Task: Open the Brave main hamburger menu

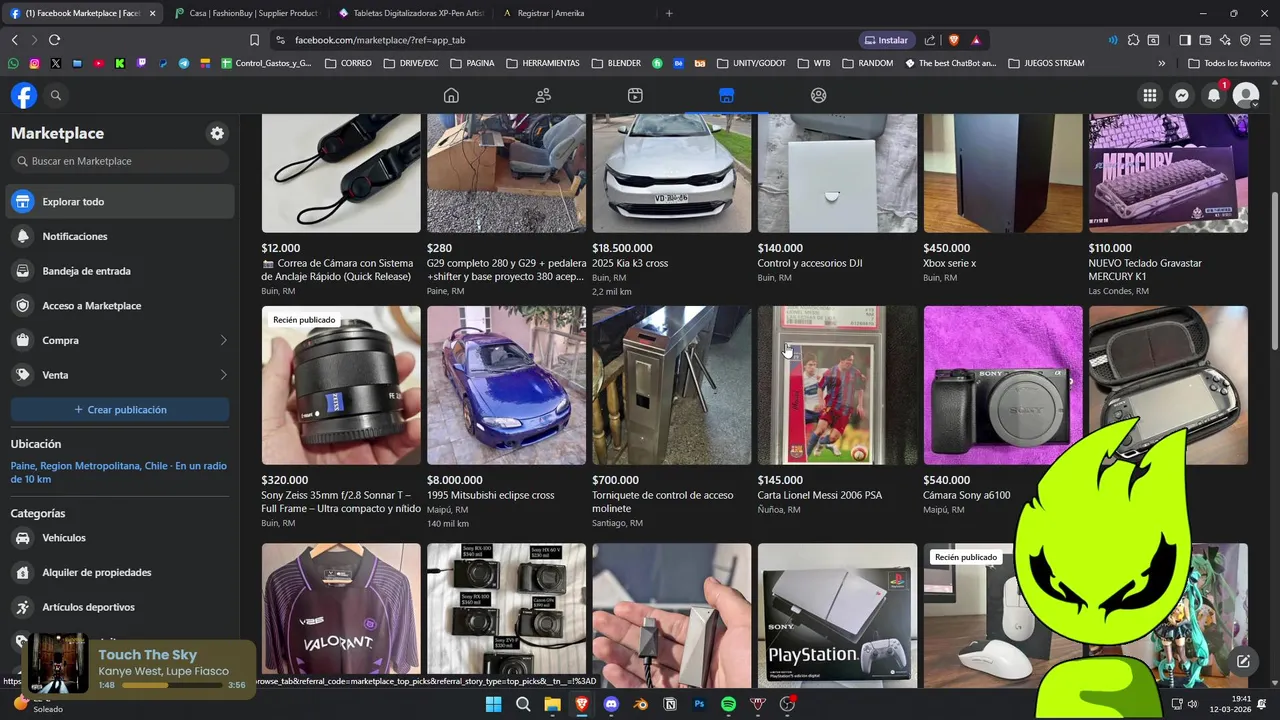Action: pyautogui.click(x=1265, y=40)
